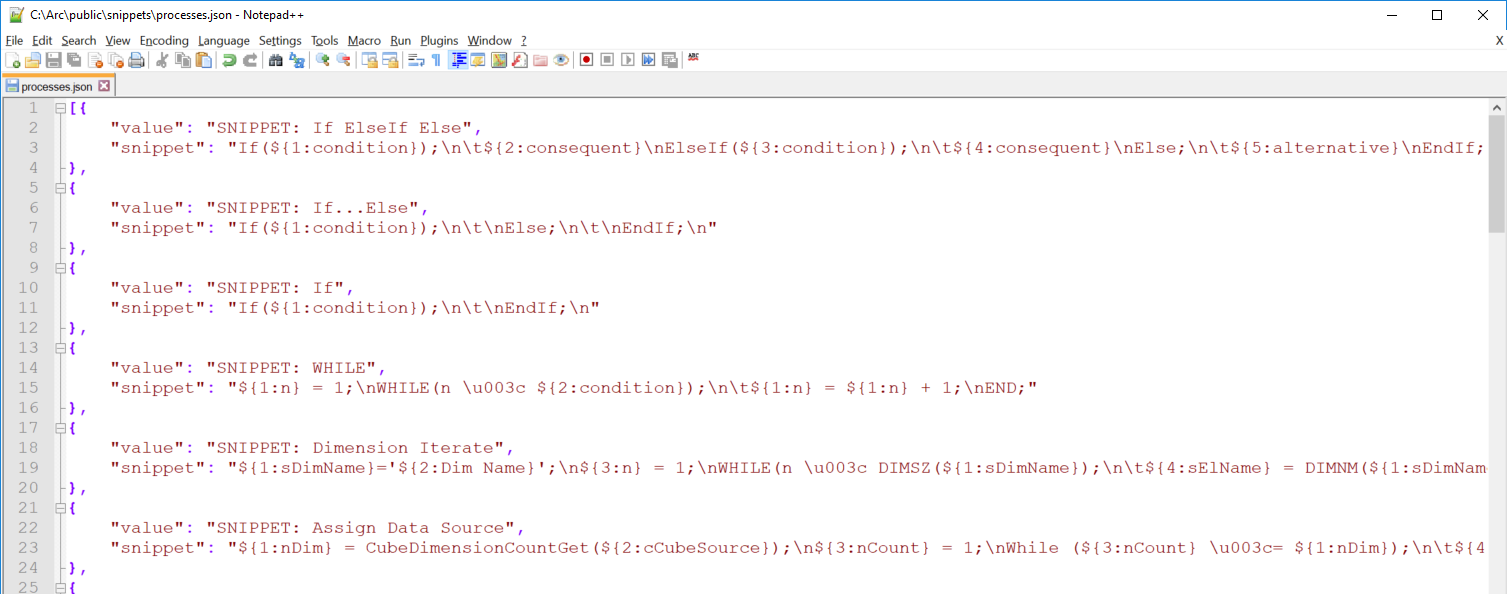This screenshot has height=594, width=1507.
Task: Toggle word wrap in the toolbar
Action: pyautogui.click(x=415, y=60)
